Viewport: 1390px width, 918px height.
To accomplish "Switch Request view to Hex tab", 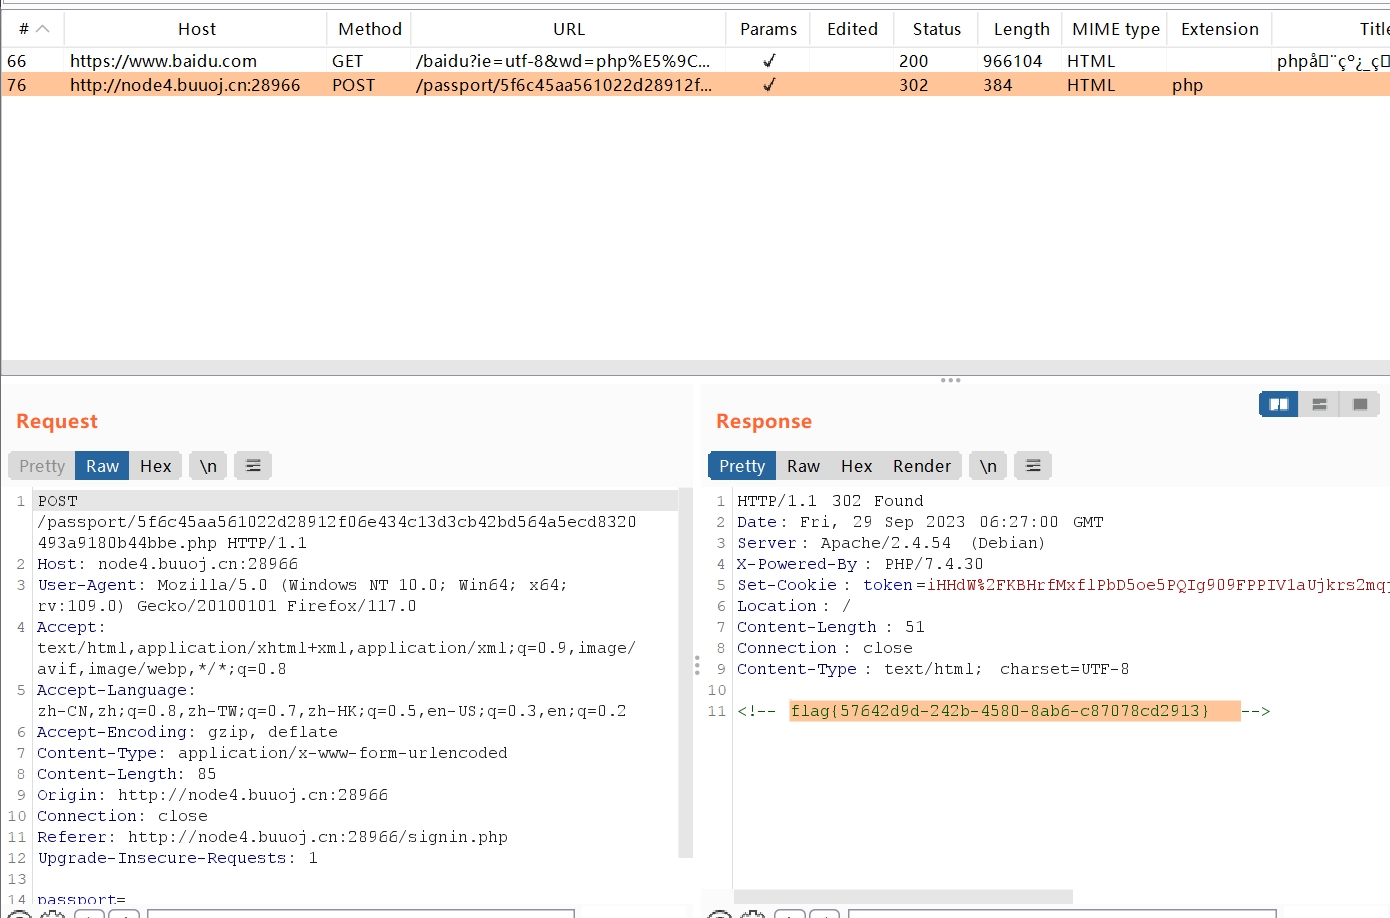I will coord(155,466).
